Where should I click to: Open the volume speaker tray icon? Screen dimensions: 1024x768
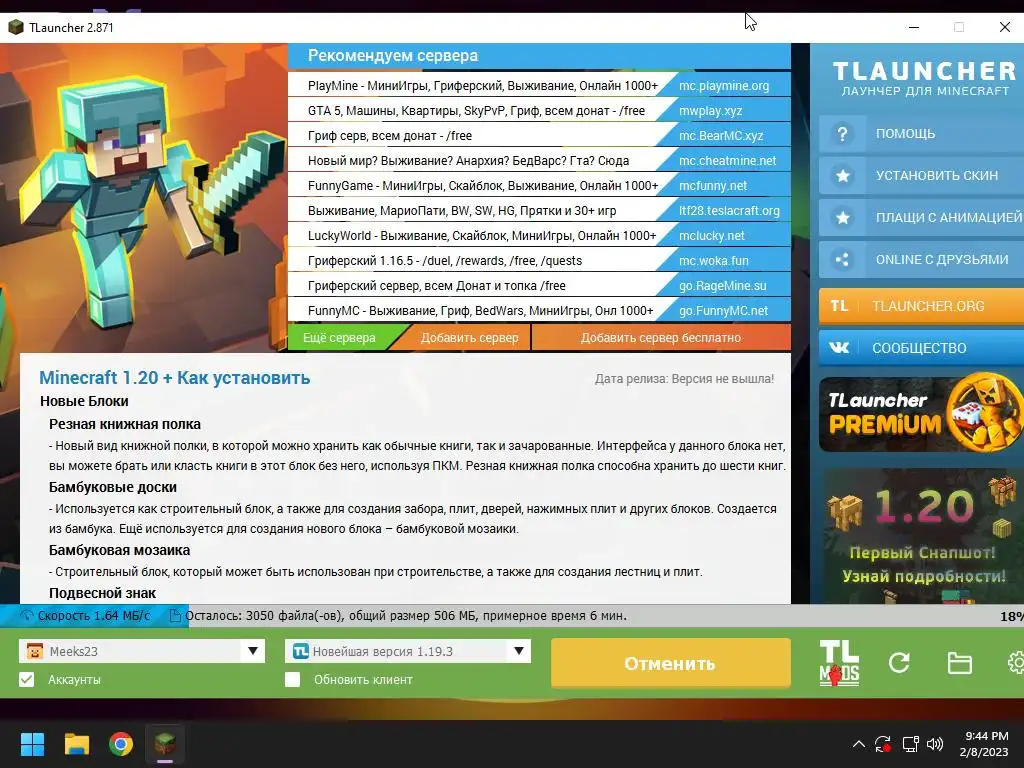pyautogui.click(x=935, y=744)
